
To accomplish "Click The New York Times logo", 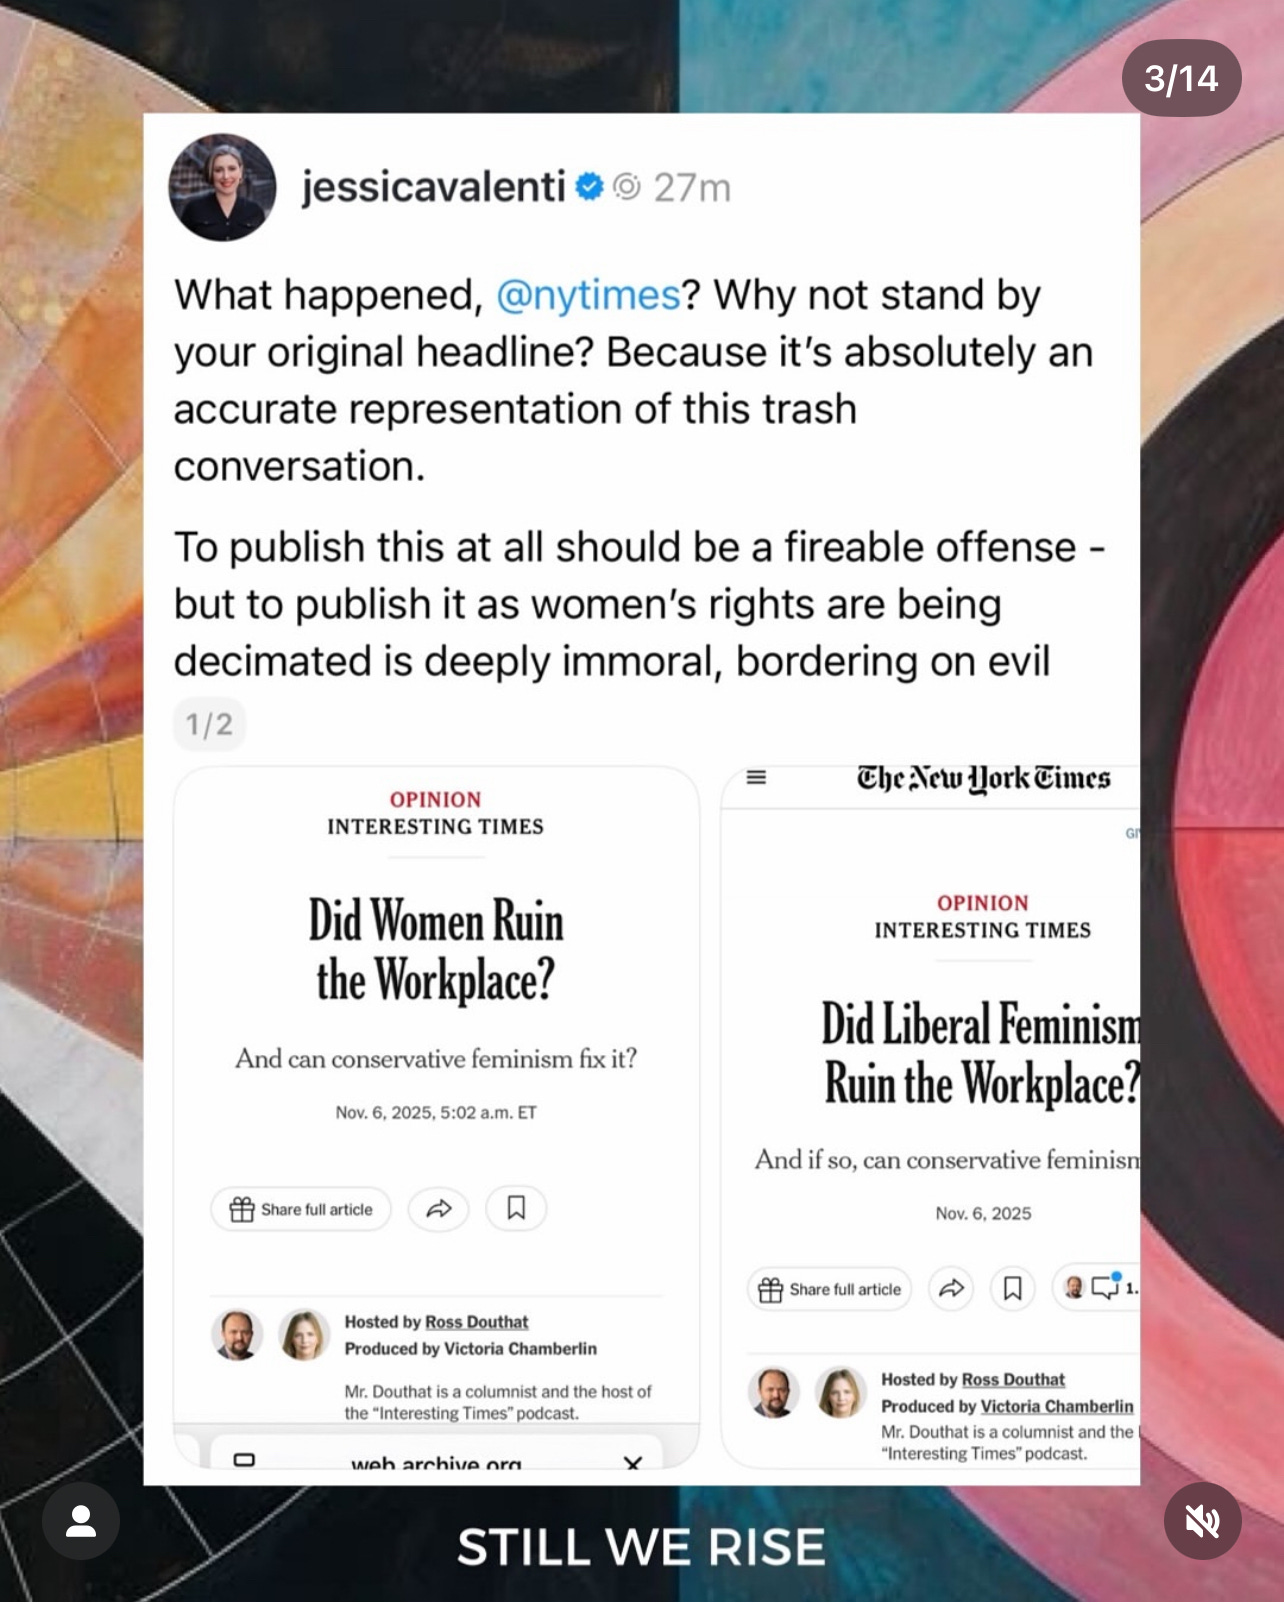I will coord(983,778).
